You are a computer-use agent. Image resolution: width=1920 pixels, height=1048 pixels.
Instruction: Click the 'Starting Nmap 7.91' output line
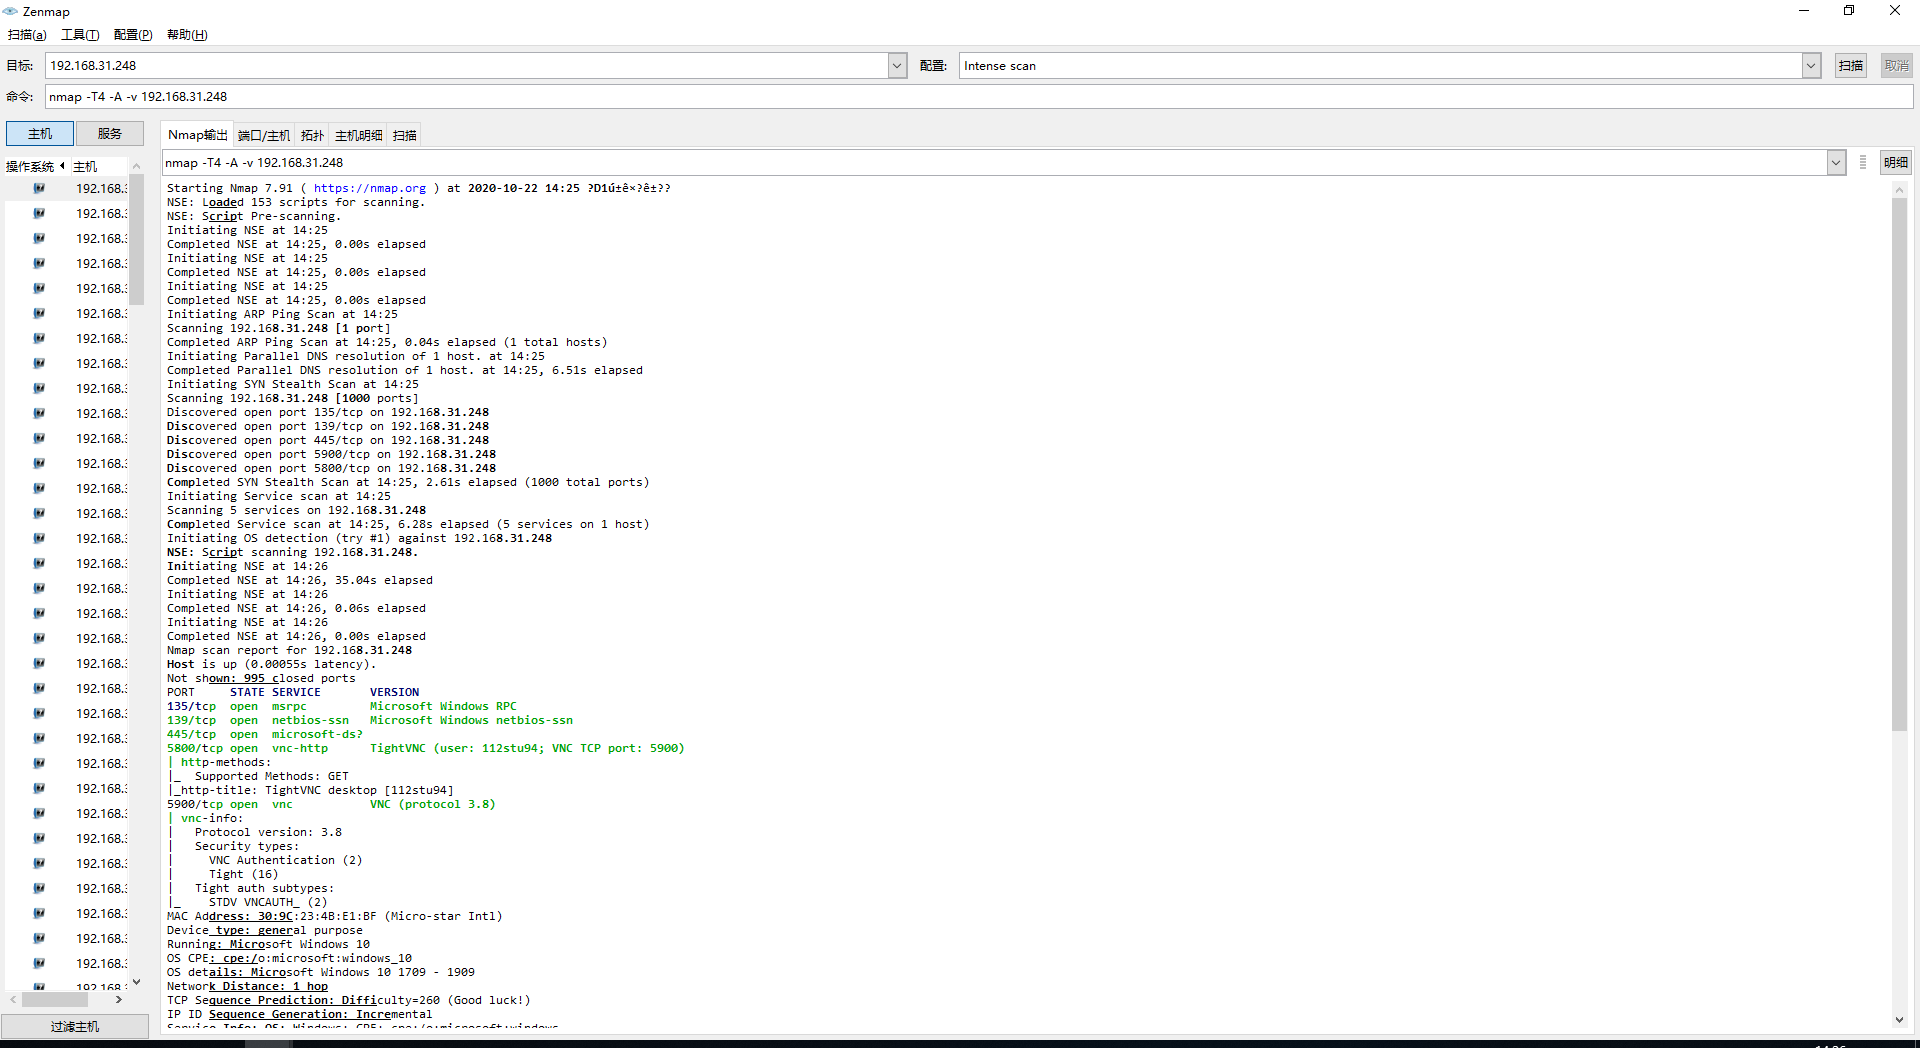[419, 188]
